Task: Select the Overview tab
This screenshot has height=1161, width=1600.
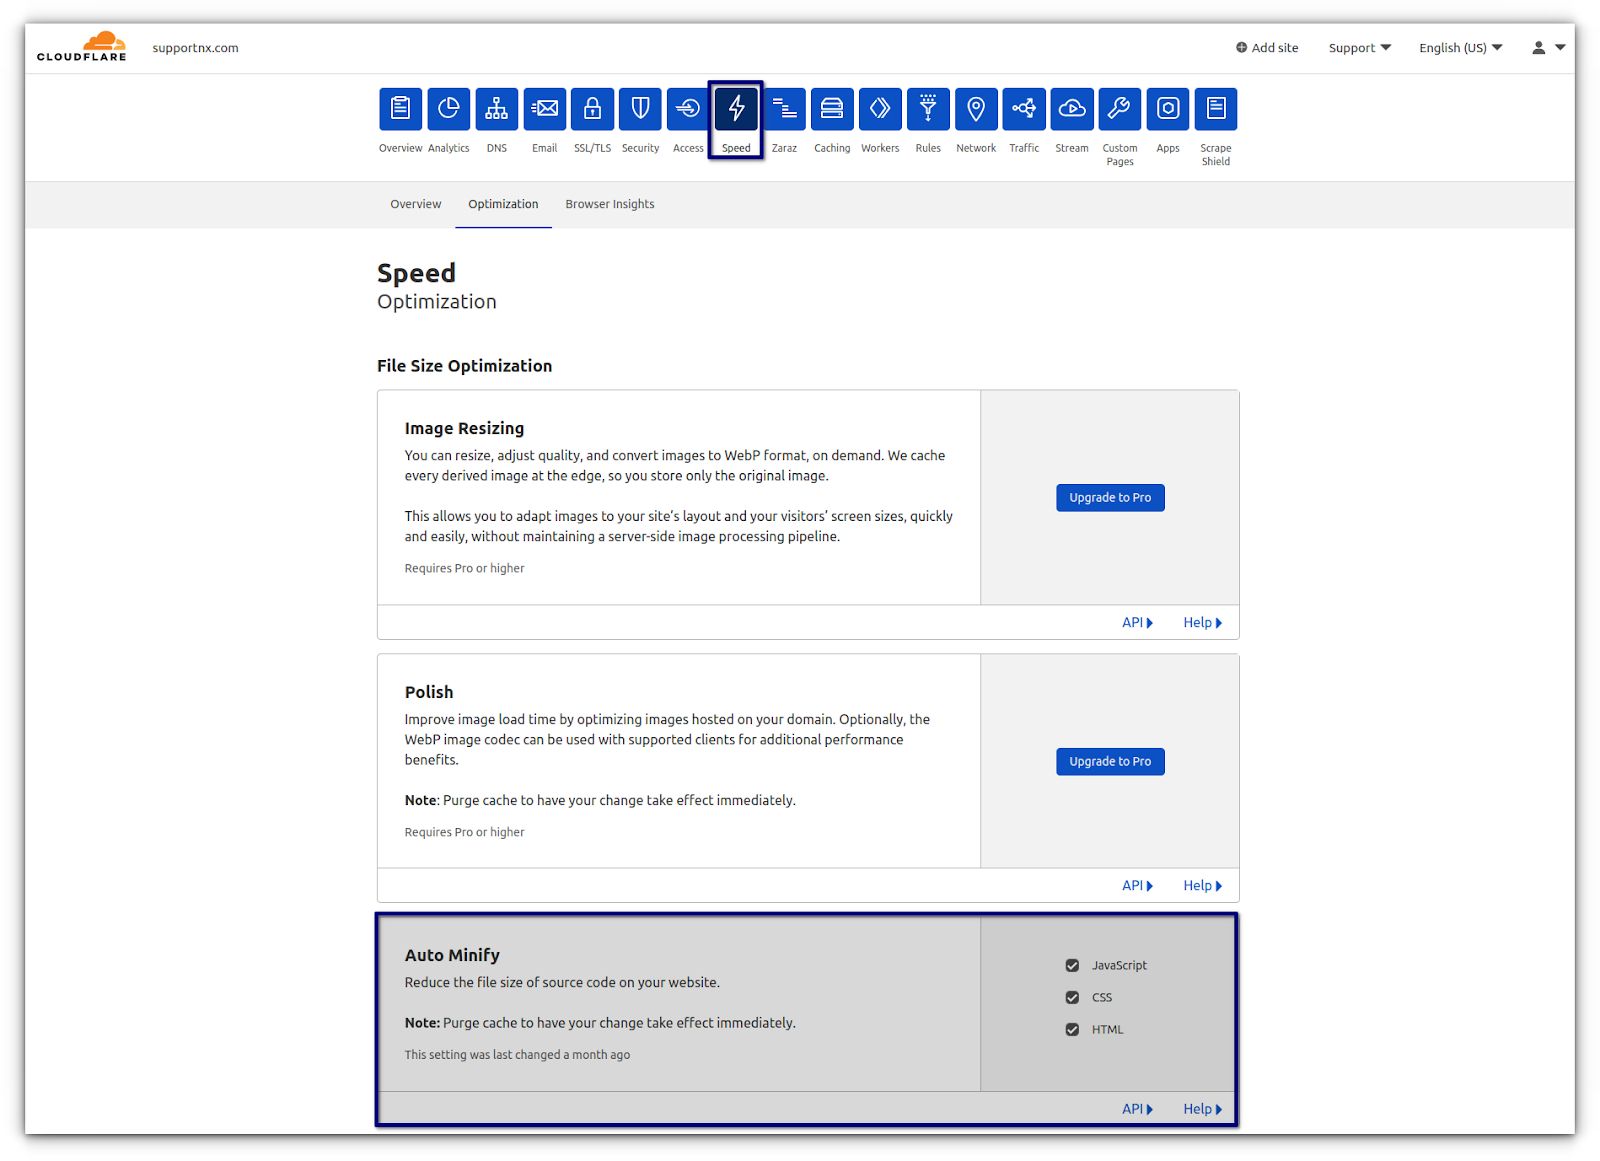Action: pos(415,204)
